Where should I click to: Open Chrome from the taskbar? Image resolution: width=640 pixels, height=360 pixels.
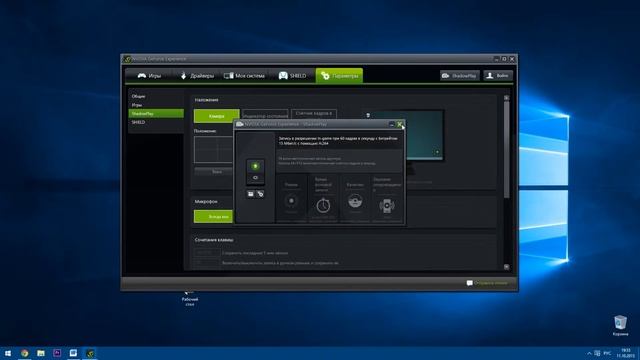(x=24, y=353)
